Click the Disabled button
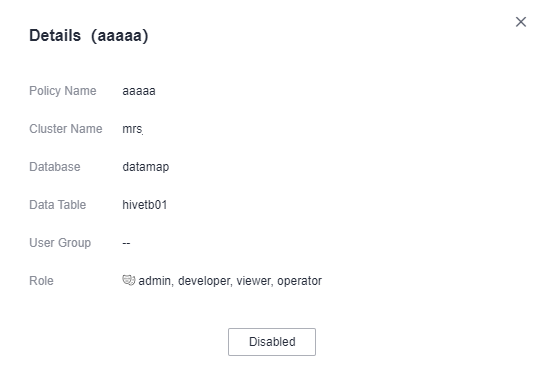The width and height of the screenshot is (538, 376). pos(272,342)
